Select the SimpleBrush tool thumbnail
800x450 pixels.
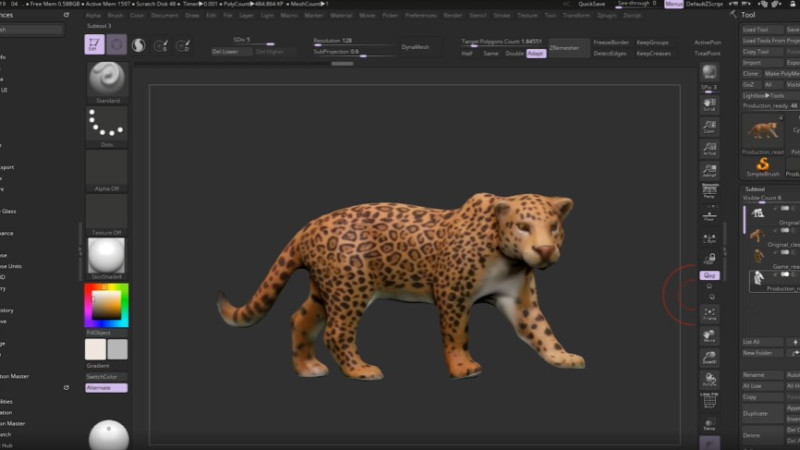tap(763, 167)
